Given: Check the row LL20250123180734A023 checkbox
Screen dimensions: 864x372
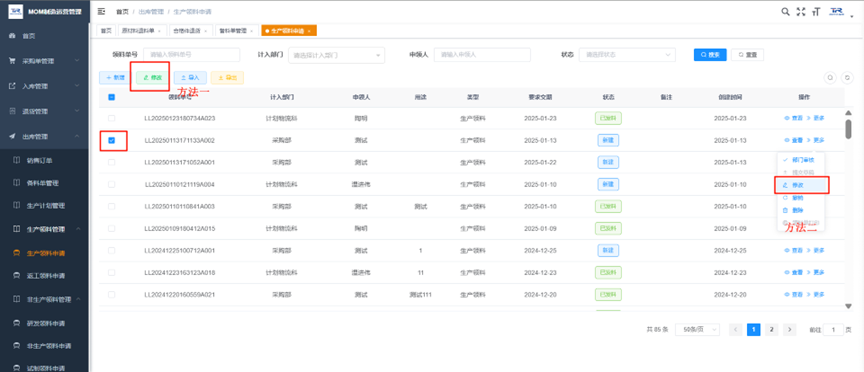Looking at the screenshot, I should coord(111,118).
